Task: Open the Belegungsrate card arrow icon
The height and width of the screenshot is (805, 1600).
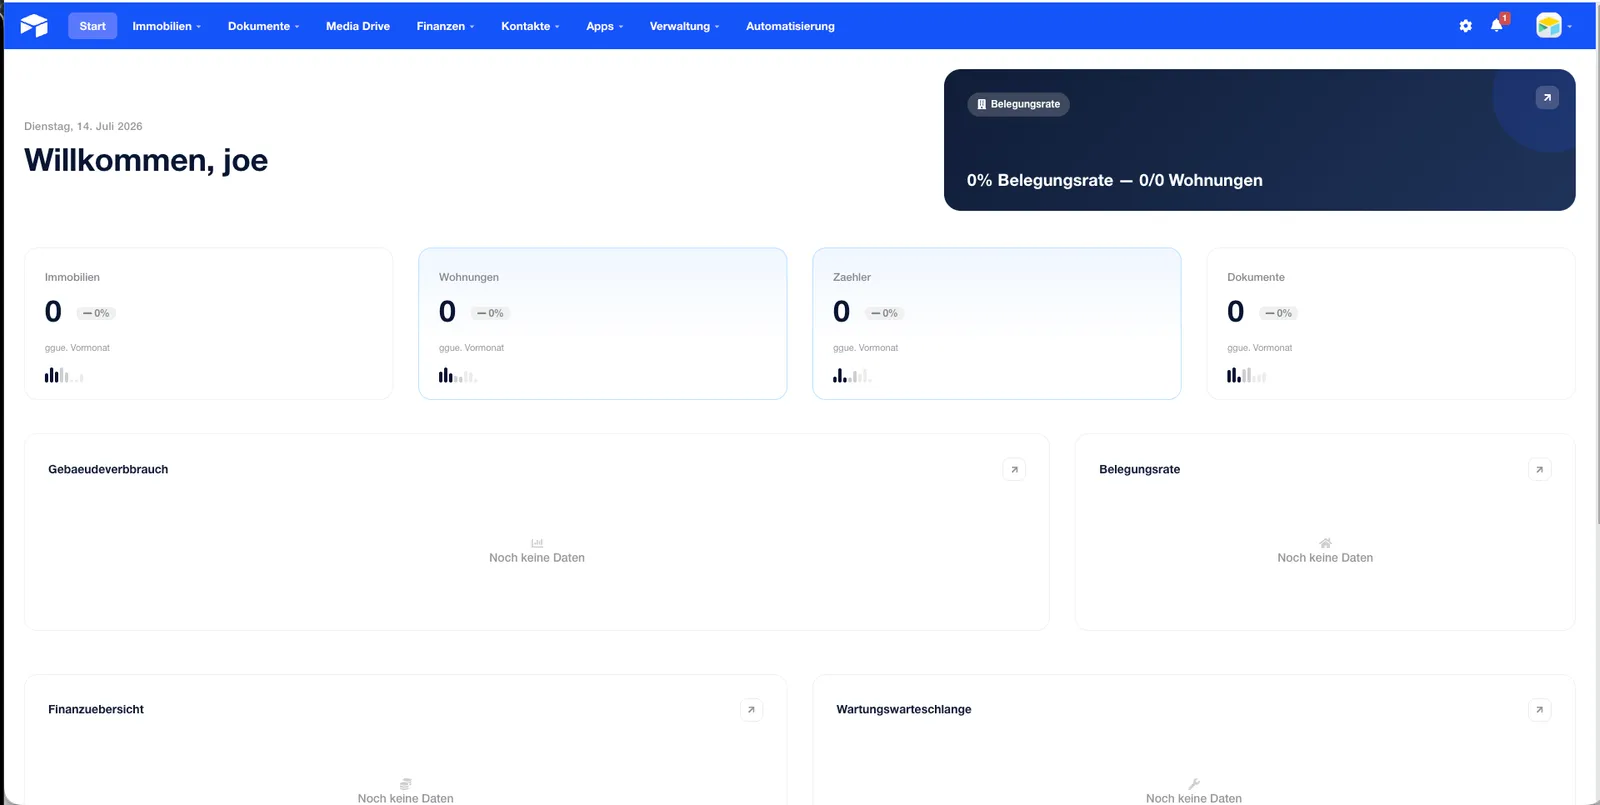Action: click(x=1540, y=469)
